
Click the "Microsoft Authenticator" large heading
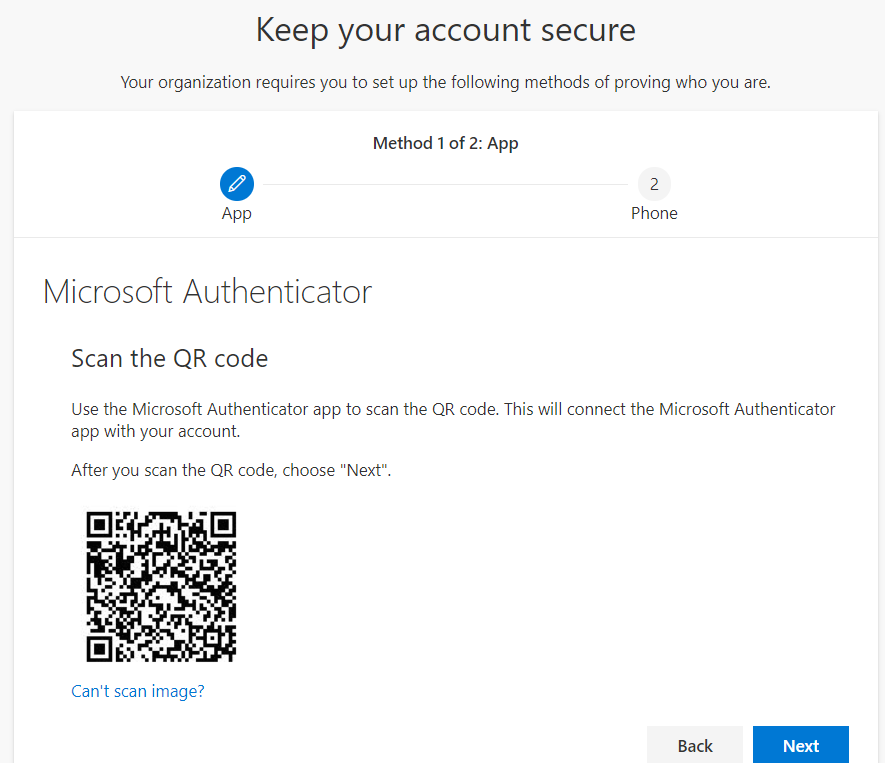[207, 292]
